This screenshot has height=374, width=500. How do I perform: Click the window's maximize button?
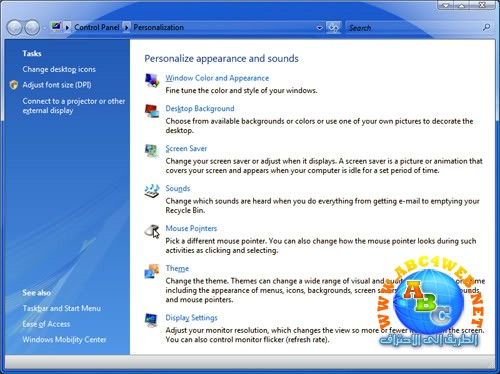pos(462,5)
